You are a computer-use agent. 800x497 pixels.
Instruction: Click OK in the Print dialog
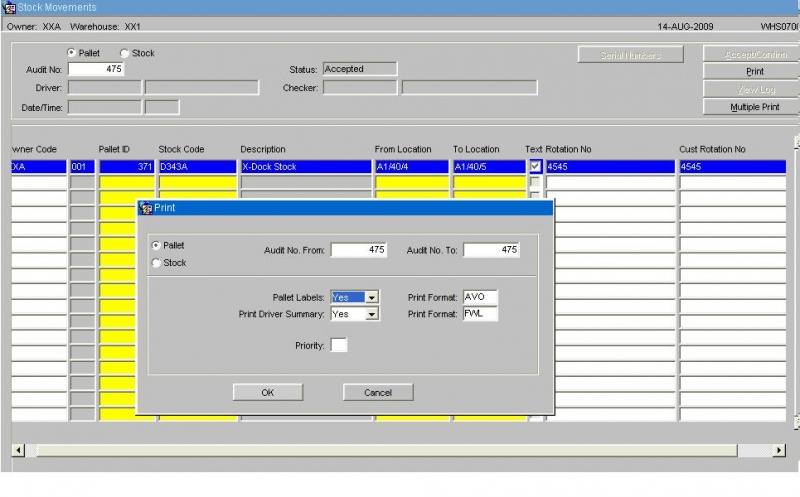(268, 392)
